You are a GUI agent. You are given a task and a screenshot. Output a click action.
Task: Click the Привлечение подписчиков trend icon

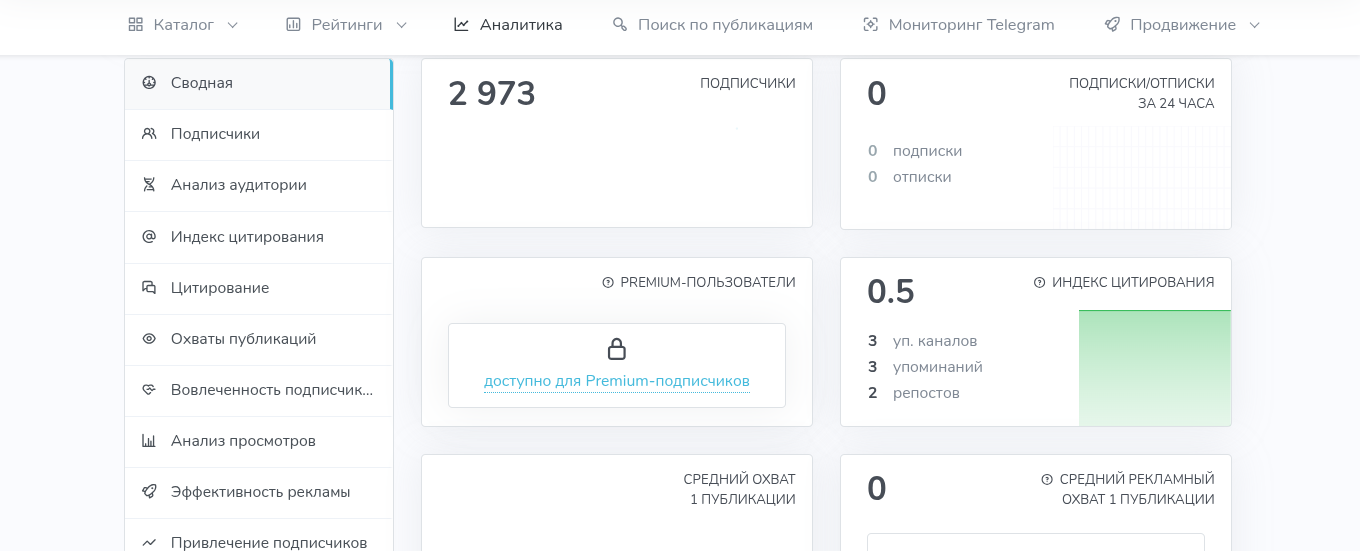click(x=149, y=543)
